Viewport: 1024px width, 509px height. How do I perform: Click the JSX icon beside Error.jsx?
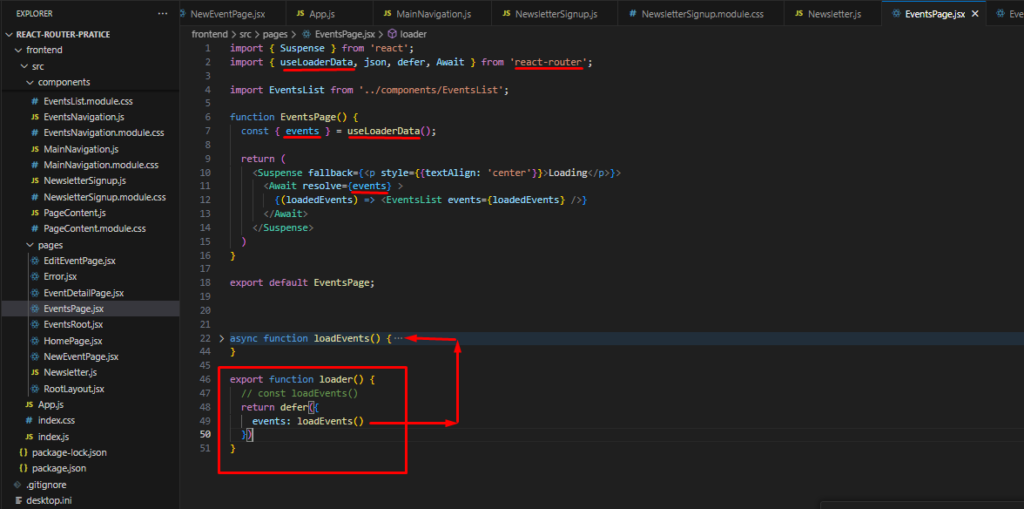35,277
